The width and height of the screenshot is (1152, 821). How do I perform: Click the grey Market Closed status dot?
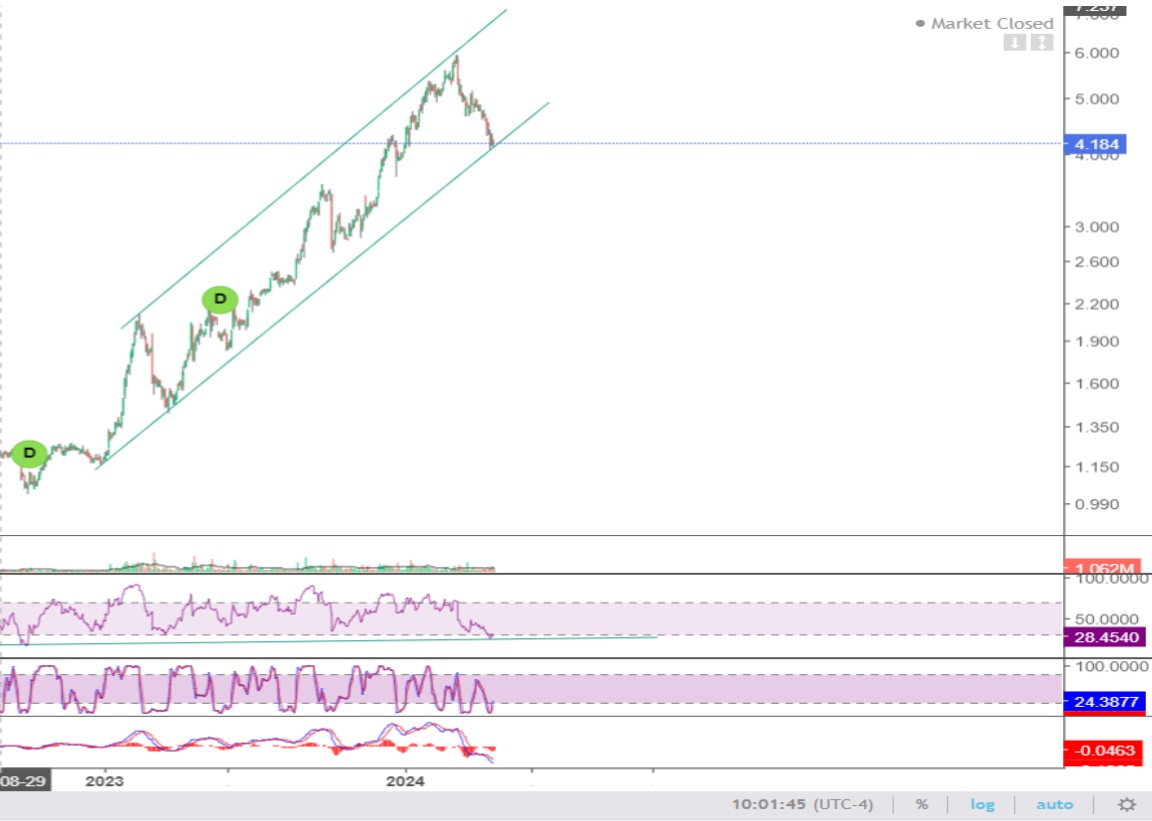920,24
